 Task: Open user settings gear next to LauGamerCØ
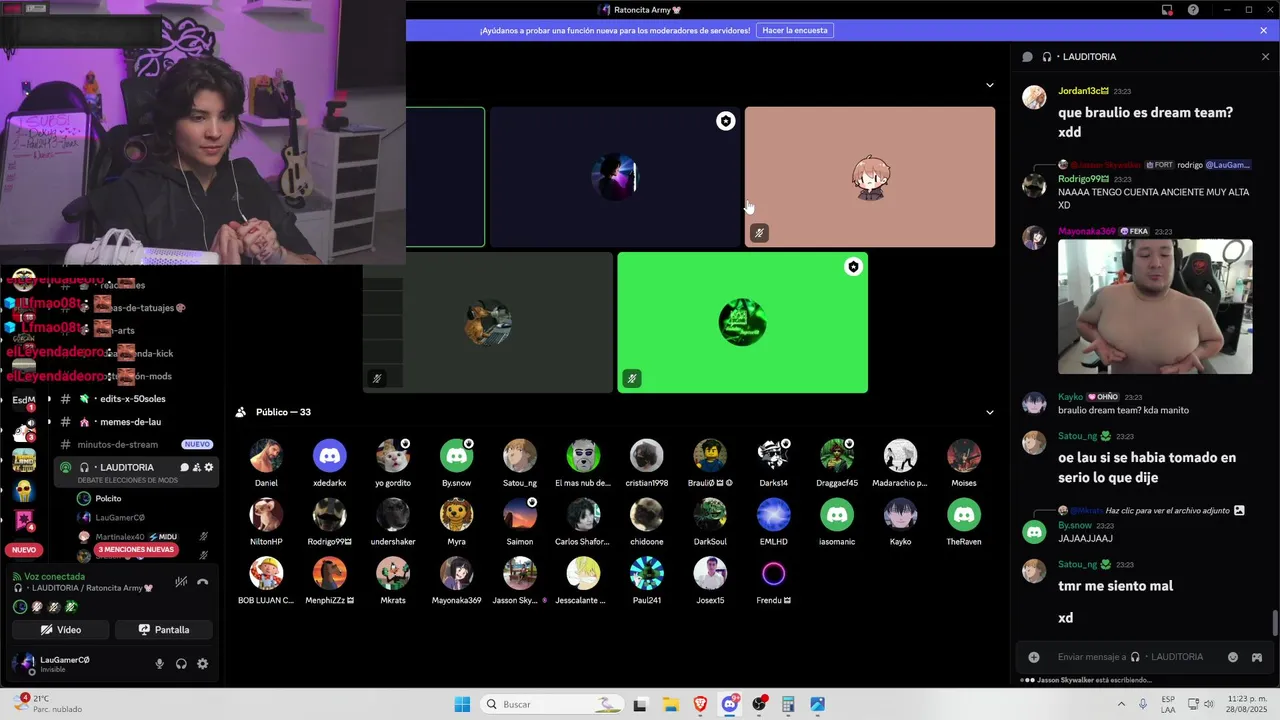pyautogui.click(x=203, y=664)
